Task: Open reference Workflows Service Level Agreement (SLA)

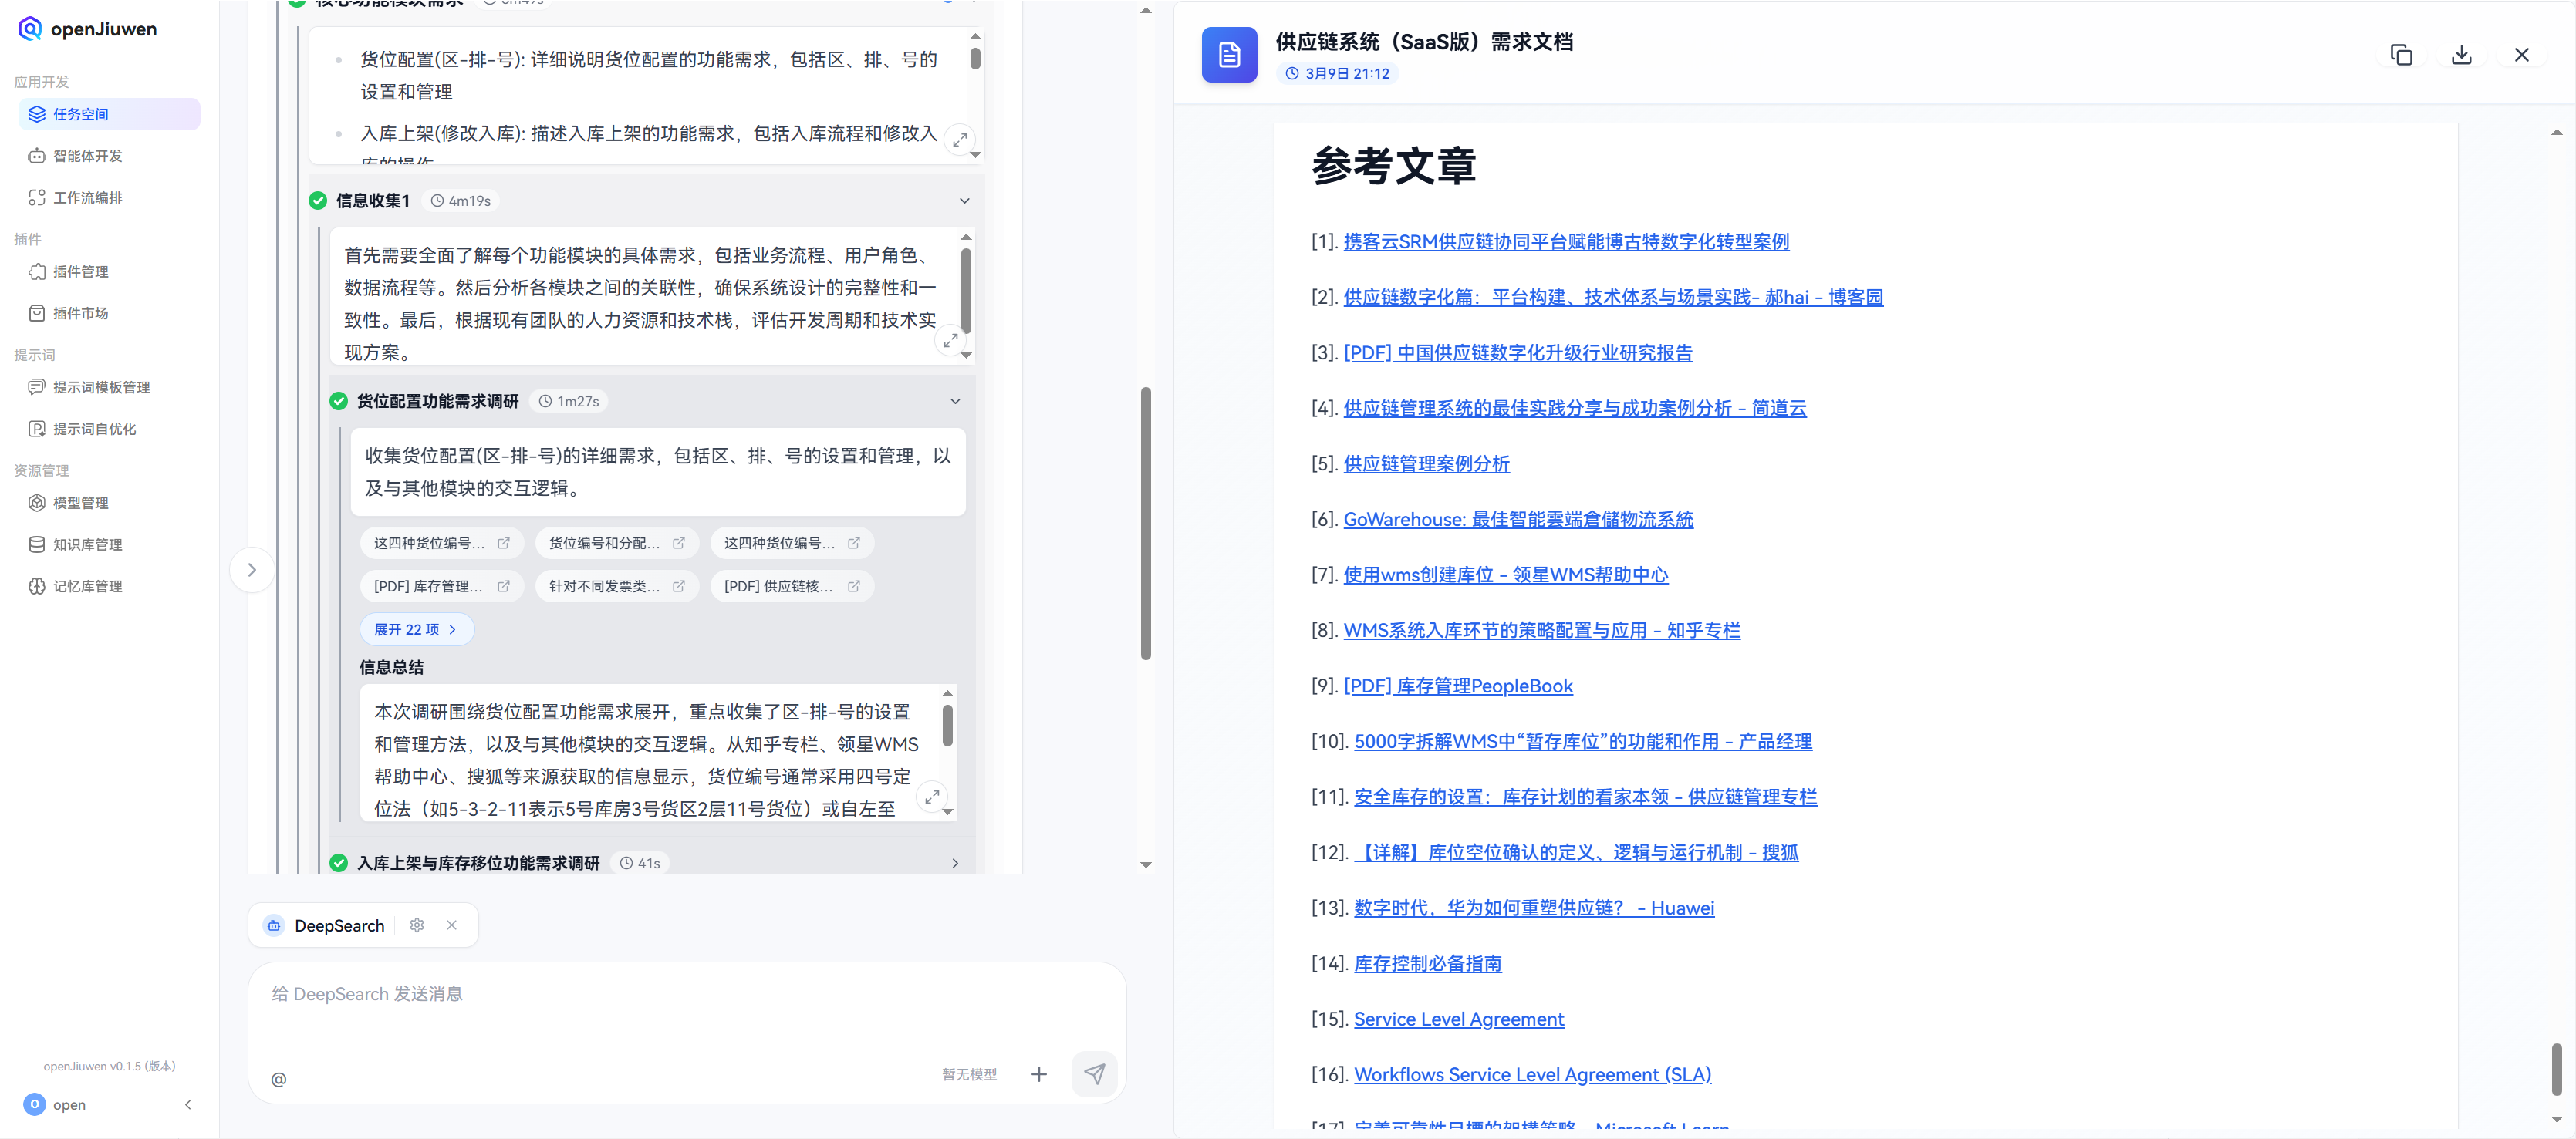Action: pyautogui.click(x=1532, y=1075)
